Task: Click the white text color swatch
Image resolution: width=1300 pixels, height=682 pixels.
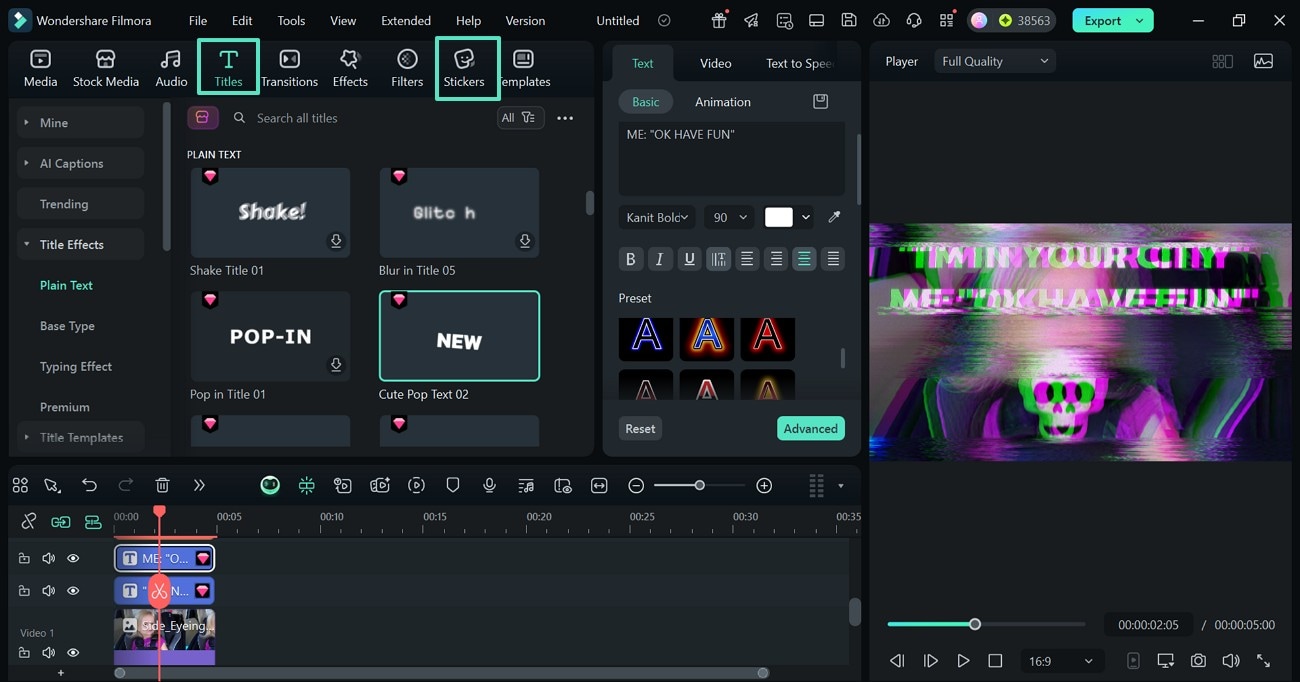Action: 779,217
